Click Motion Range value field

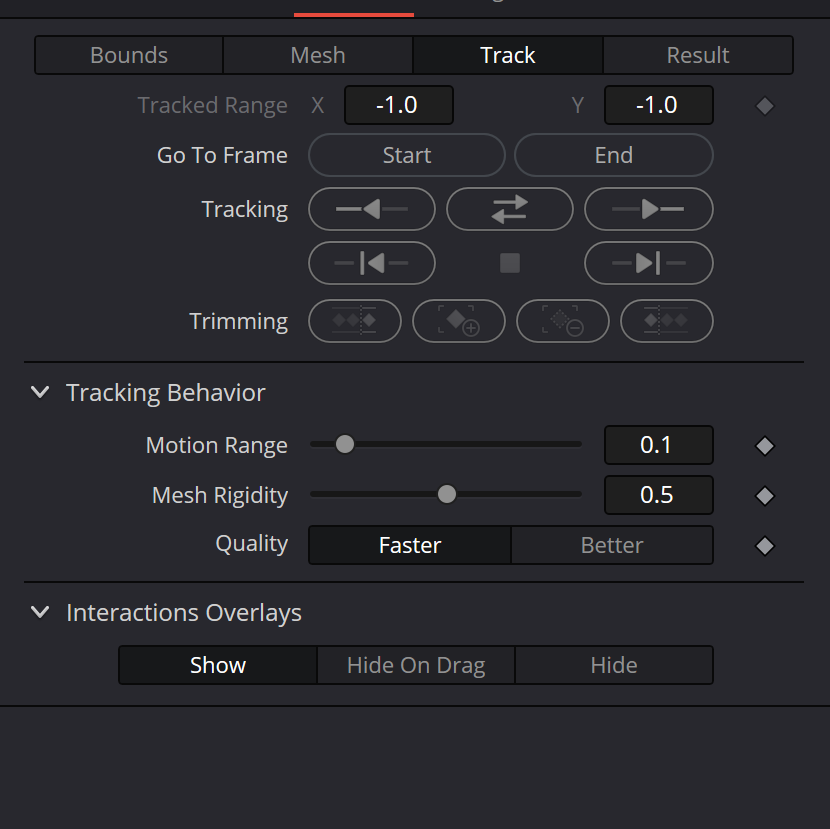point(658,445)
